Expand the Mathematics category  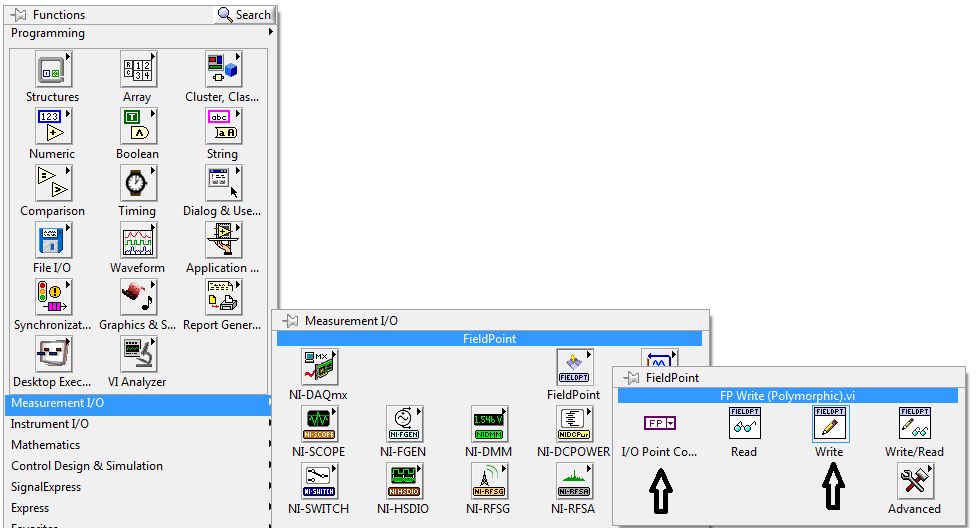point(138,445)
